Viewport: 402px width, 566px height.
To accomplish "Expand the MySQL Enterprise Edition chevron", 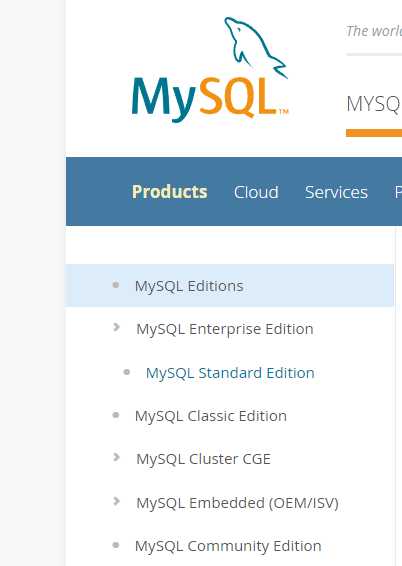I will coord(116,327).
